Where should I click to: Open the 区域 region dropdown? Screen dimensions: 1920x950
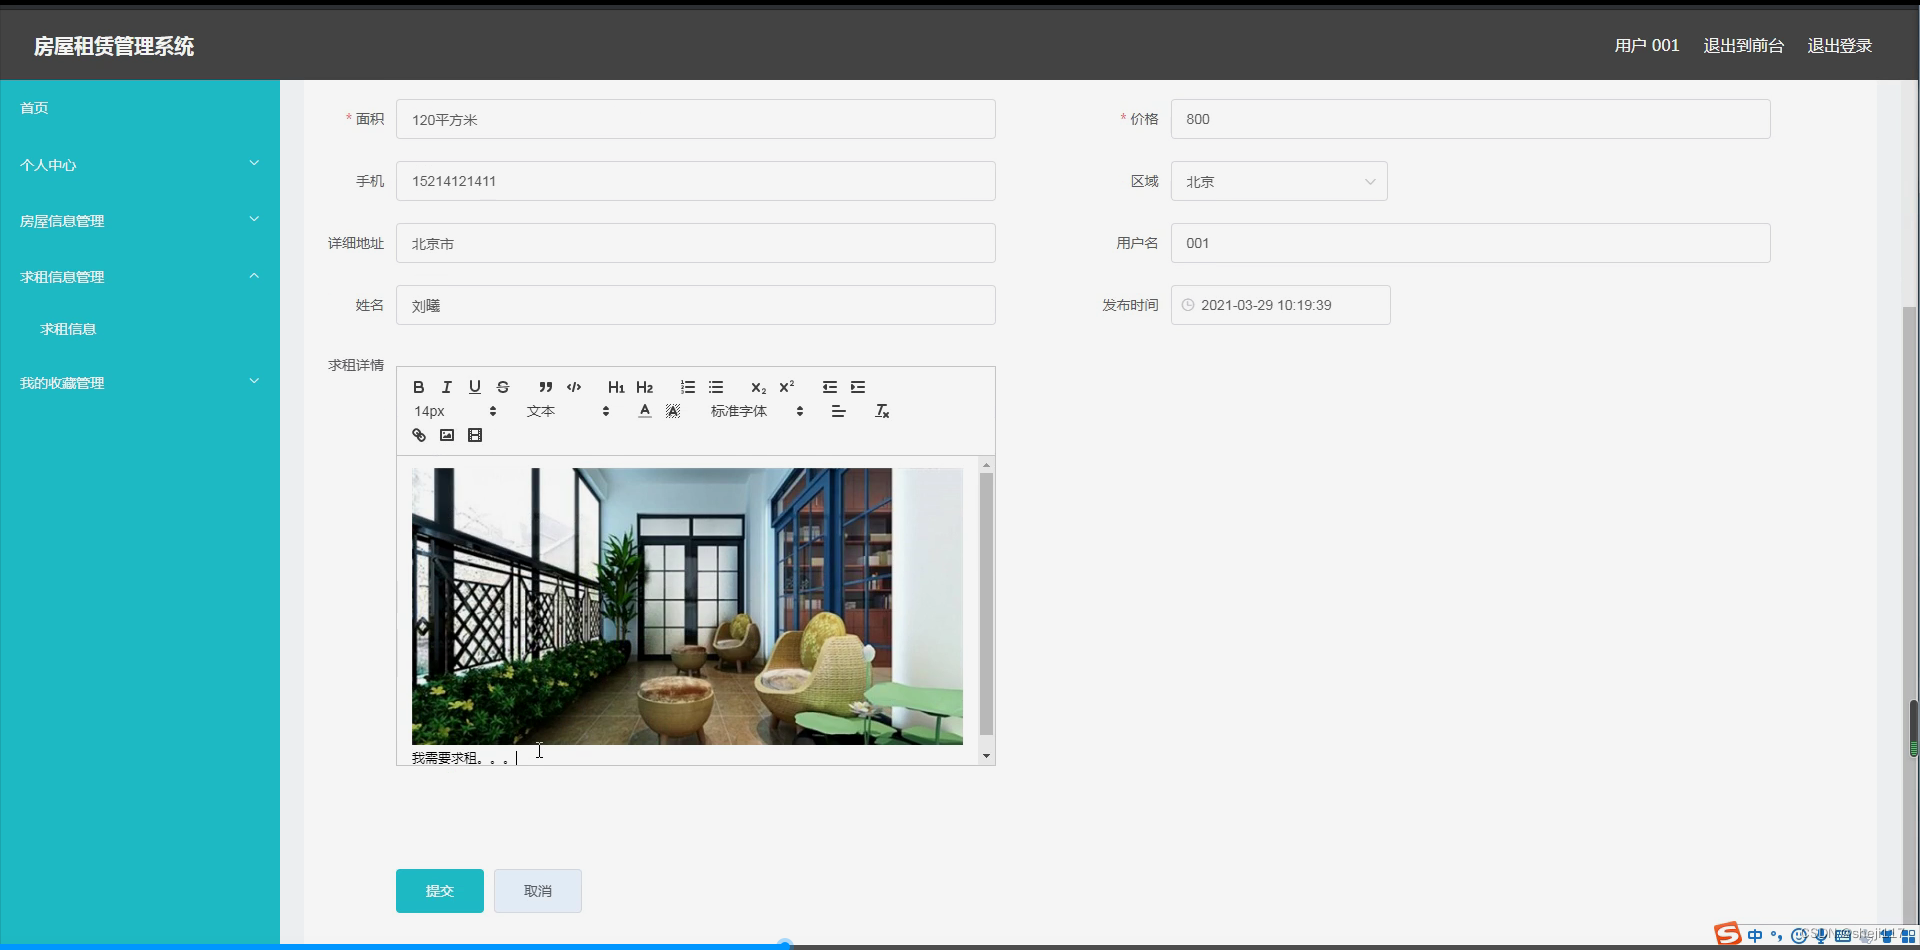(1279, 181)
